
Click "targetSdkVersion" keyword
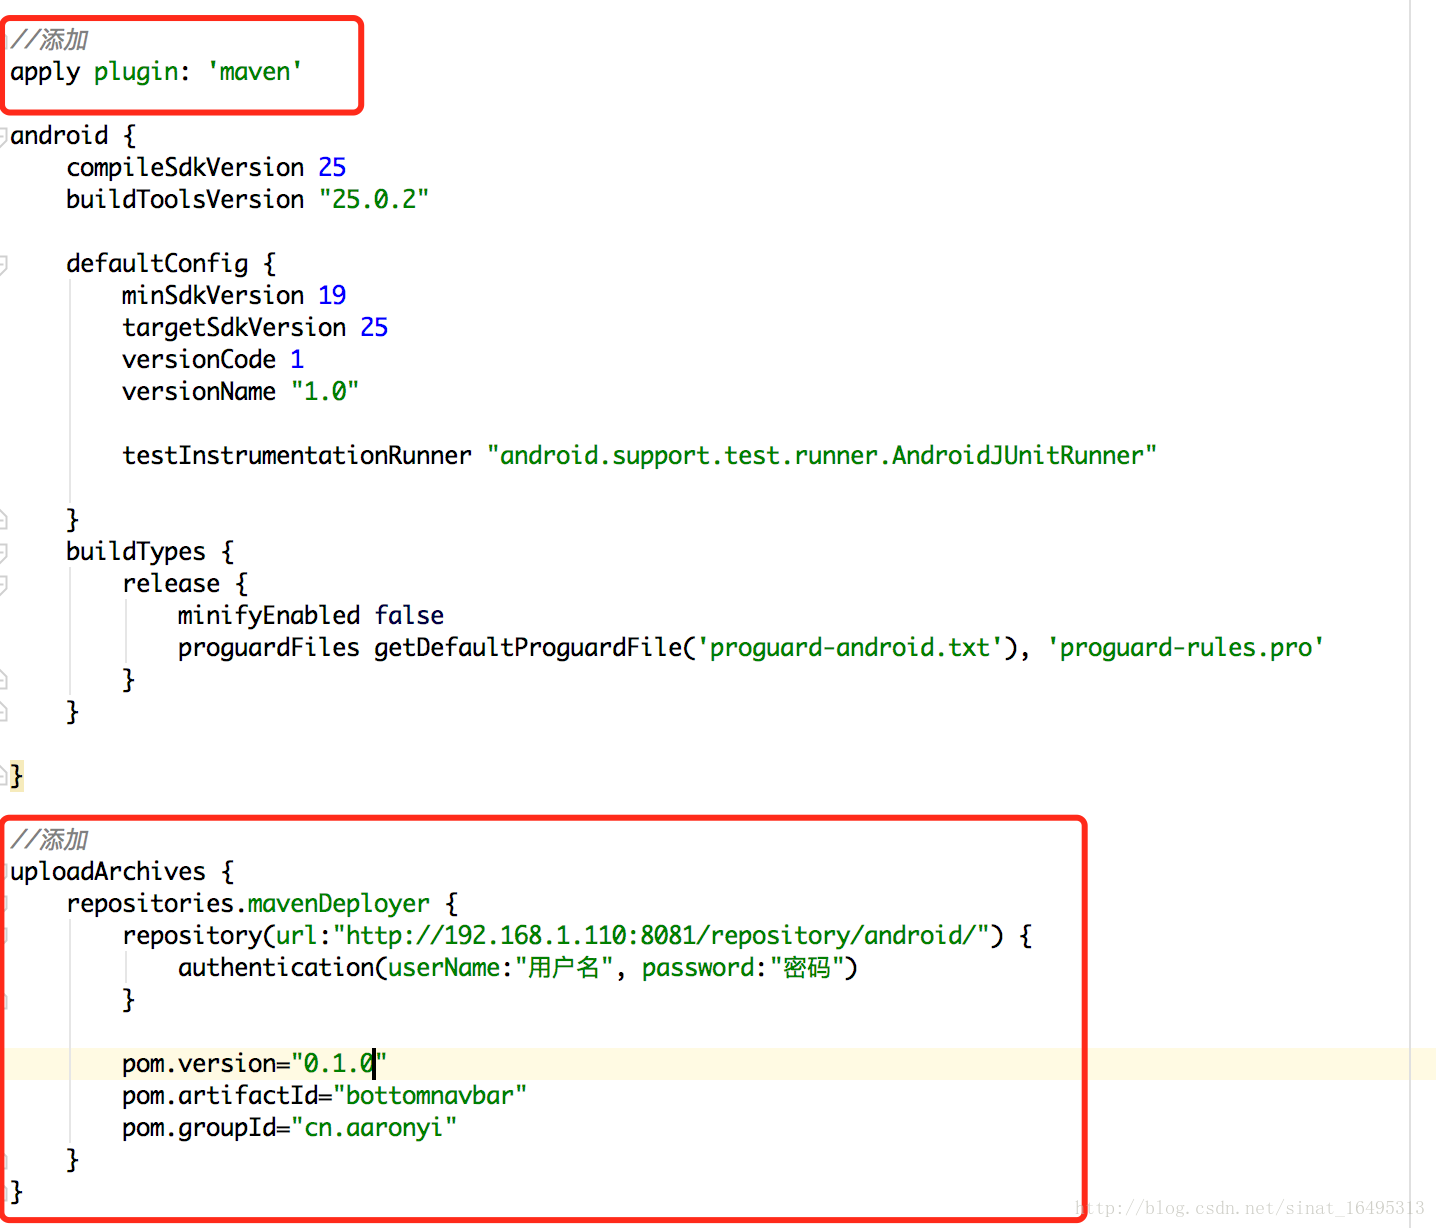click(234, 328)
